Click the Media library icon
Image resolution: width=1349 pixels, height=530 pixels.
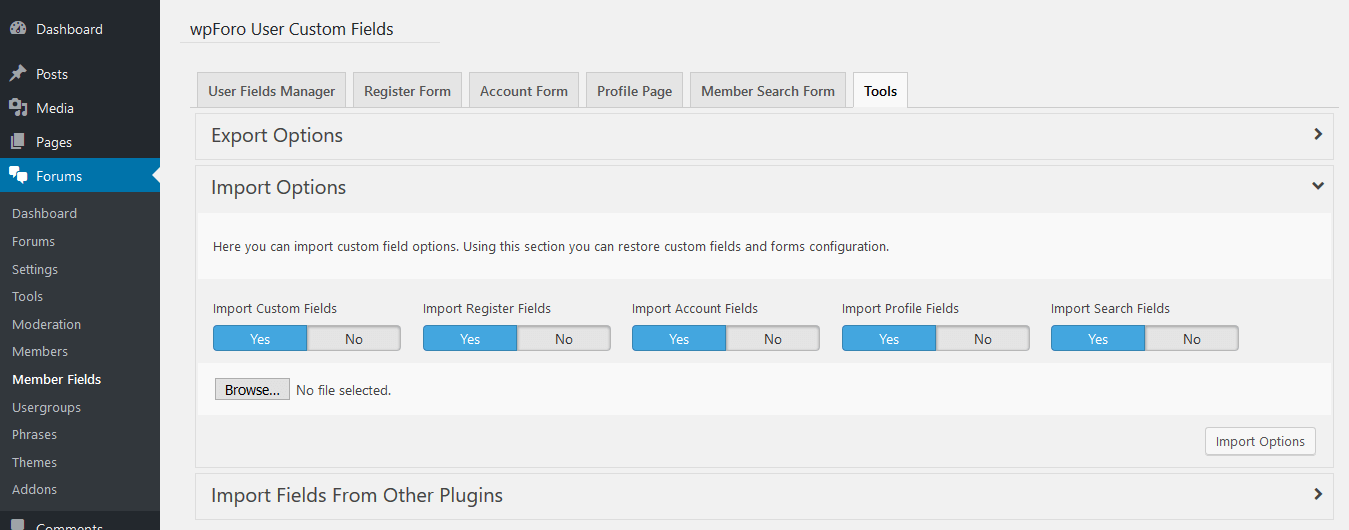coord(18,108)
